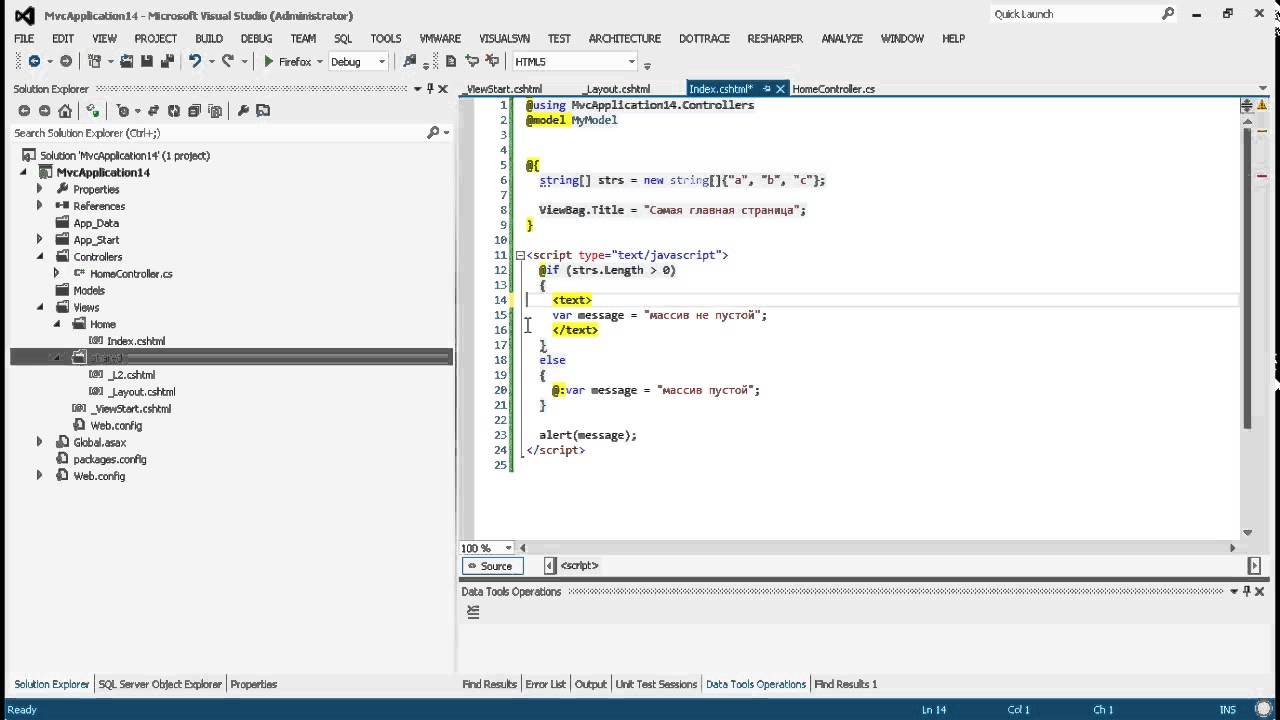Open the BUILD menu

coord(209,38)
